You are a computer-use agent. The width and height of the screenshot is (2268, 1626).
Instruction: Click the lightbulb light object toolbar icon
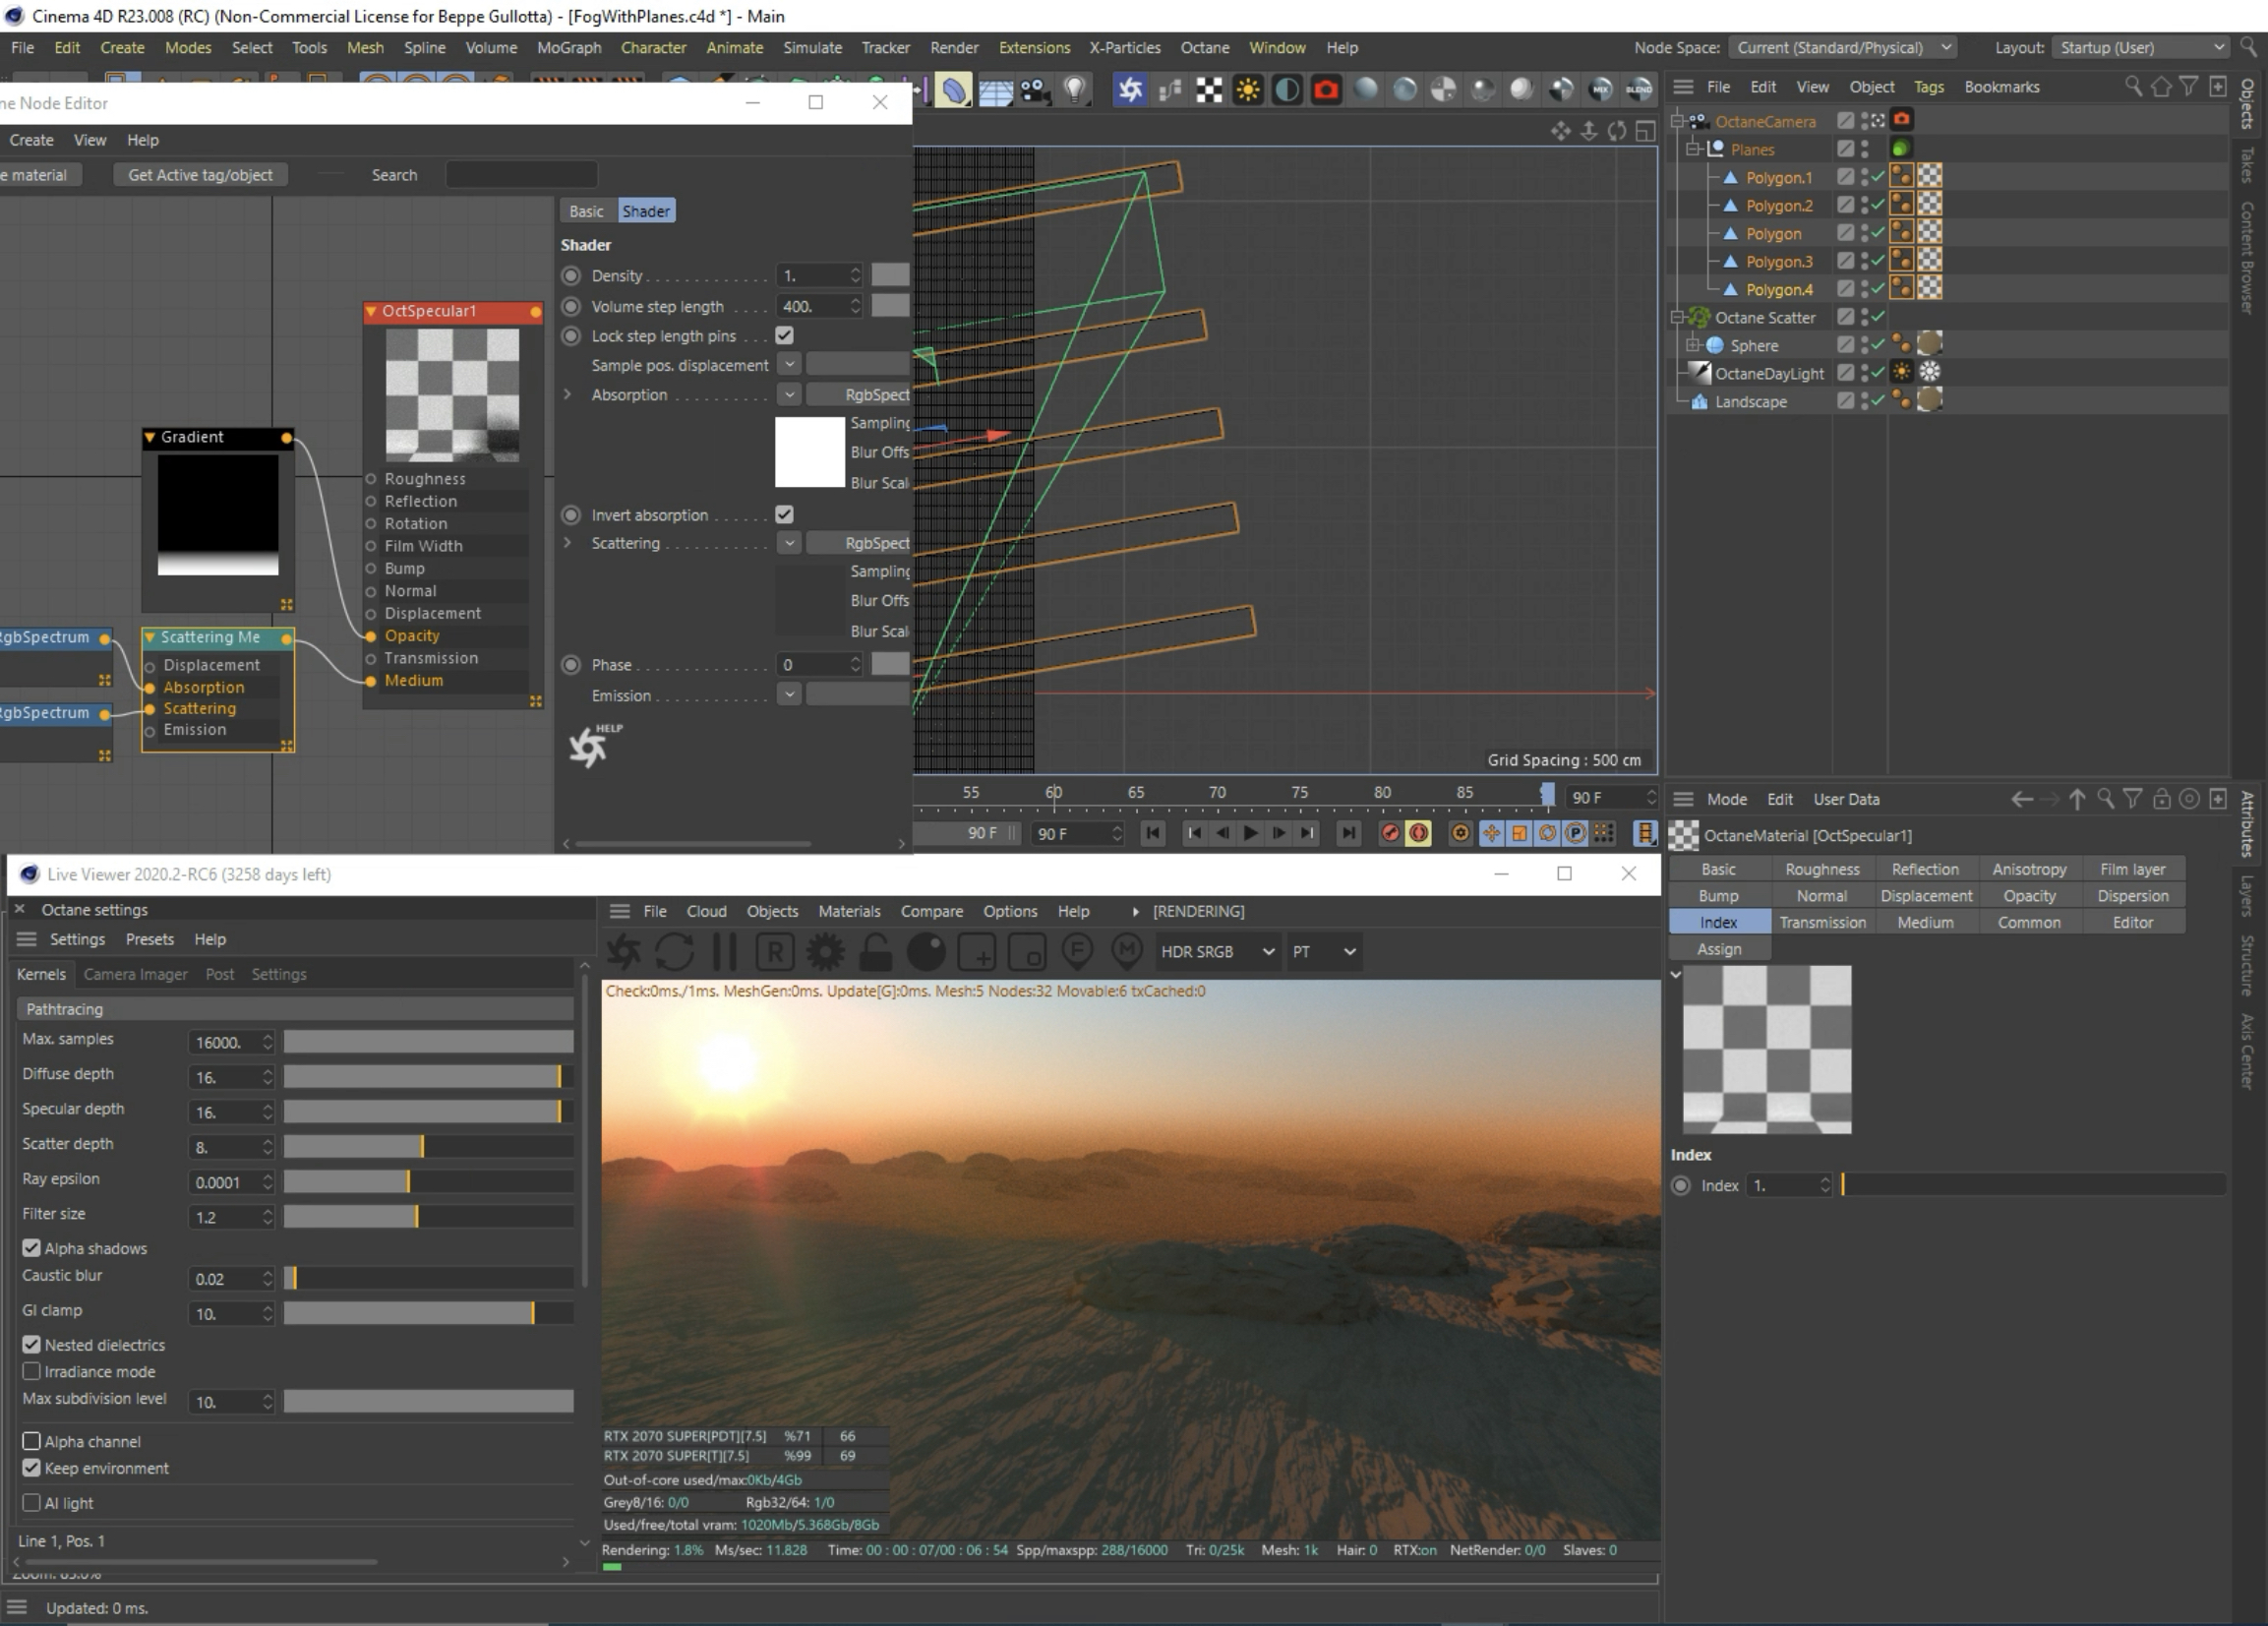(1074, 90)
